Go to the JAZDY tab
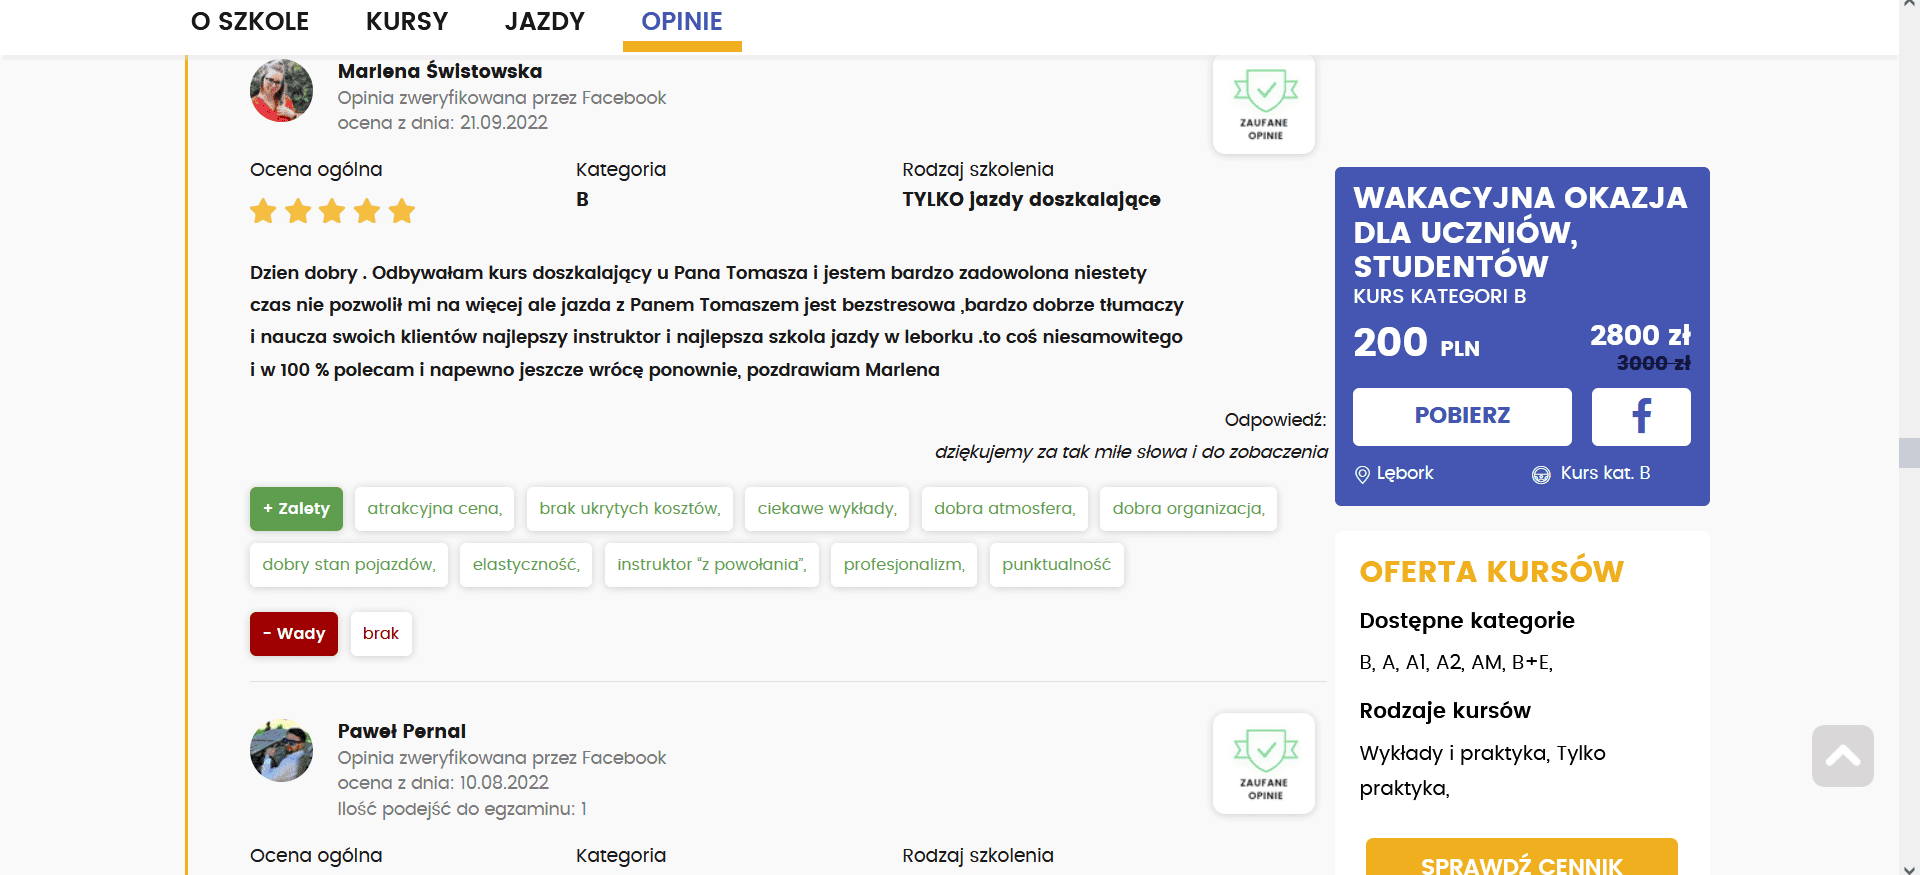This screenshot has height=875, width=1920. pyautogui.click(x=545, y=22)
